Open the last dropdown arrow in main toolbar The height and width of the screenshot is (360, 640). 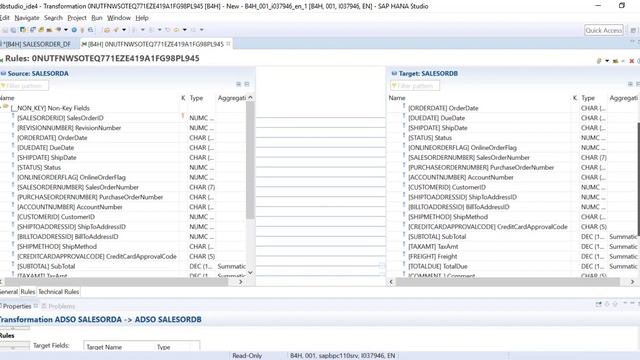(x=201, y=30)
